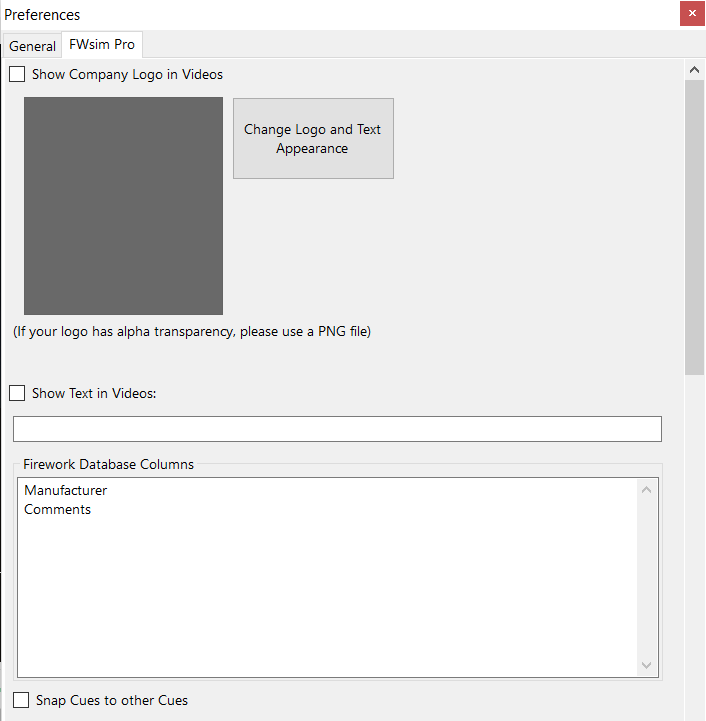Select Comments in database columns list
Screen dimensions: 706x721
[57, 509]
